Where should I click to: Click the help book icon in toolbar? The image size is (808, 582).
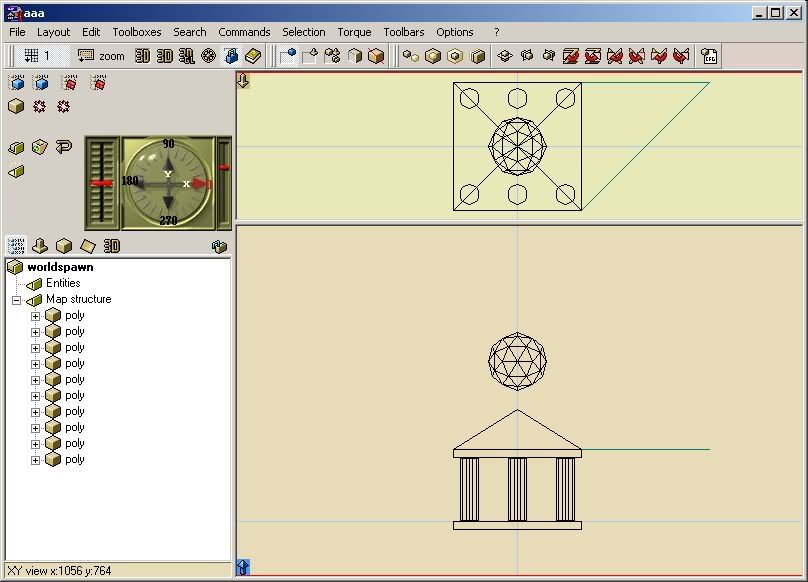[253, 56]
